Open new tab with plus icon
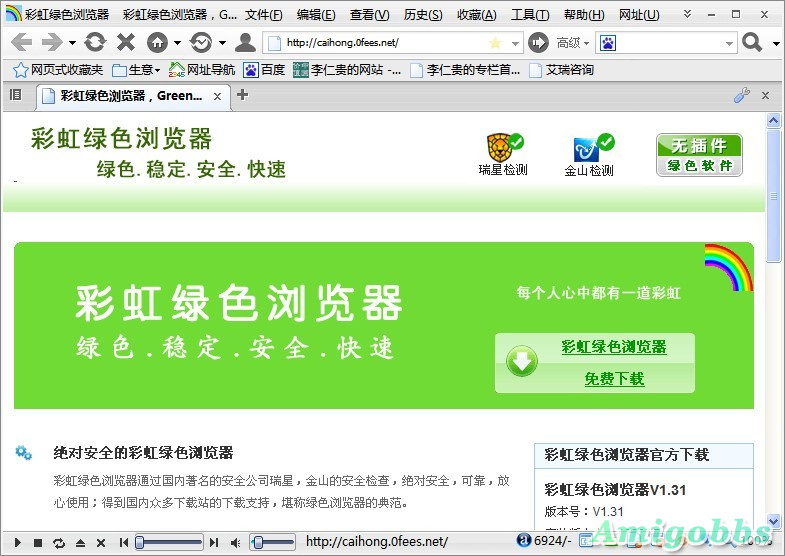This screenshot has width=785, height=556. point(242,96)
